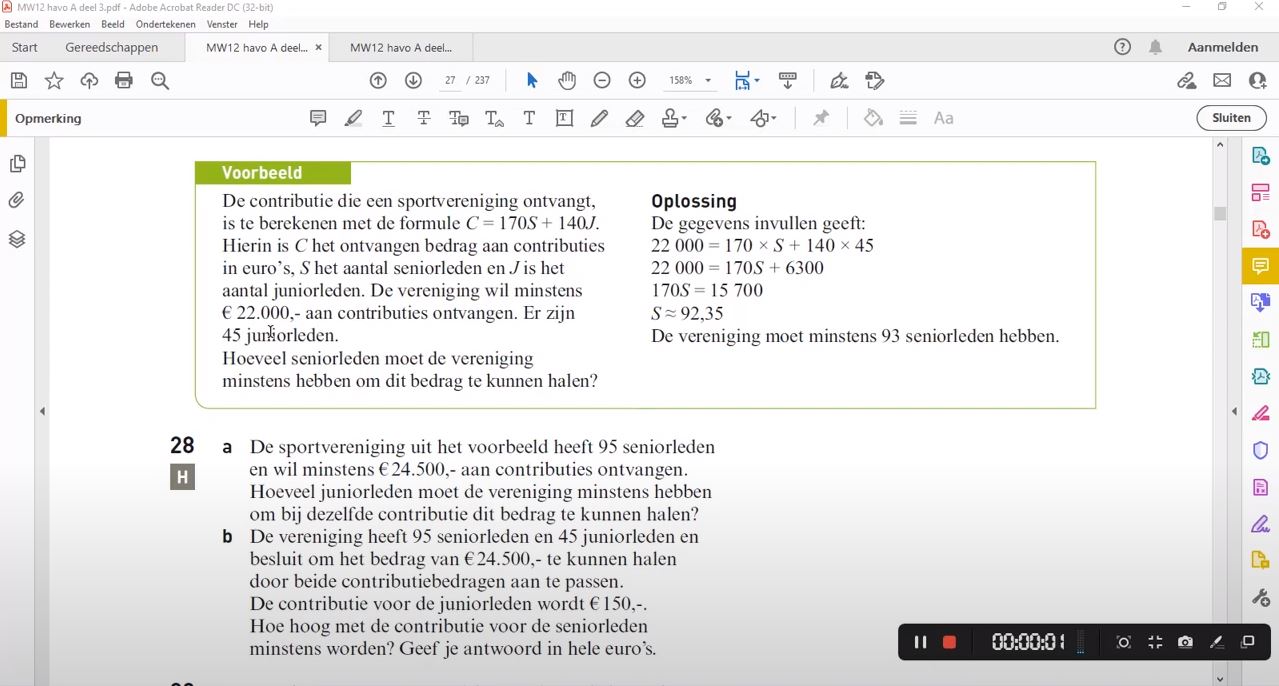Collapse the right tools pane arrow
This screenshot has width=1279, height=686.
click(x=1234, y=411)
